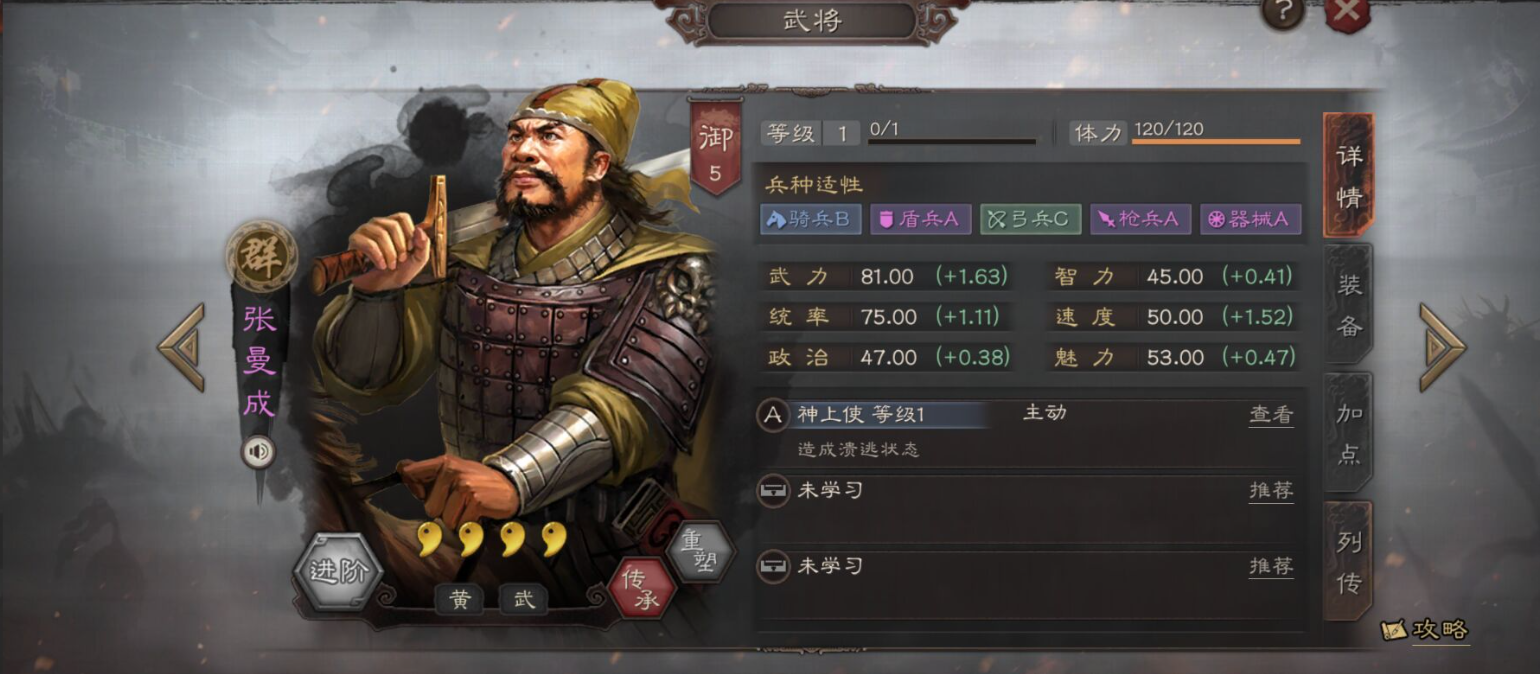Click the 群 faction emblem
Viewport: 1540px width, 674px height.
pos(261,255)
